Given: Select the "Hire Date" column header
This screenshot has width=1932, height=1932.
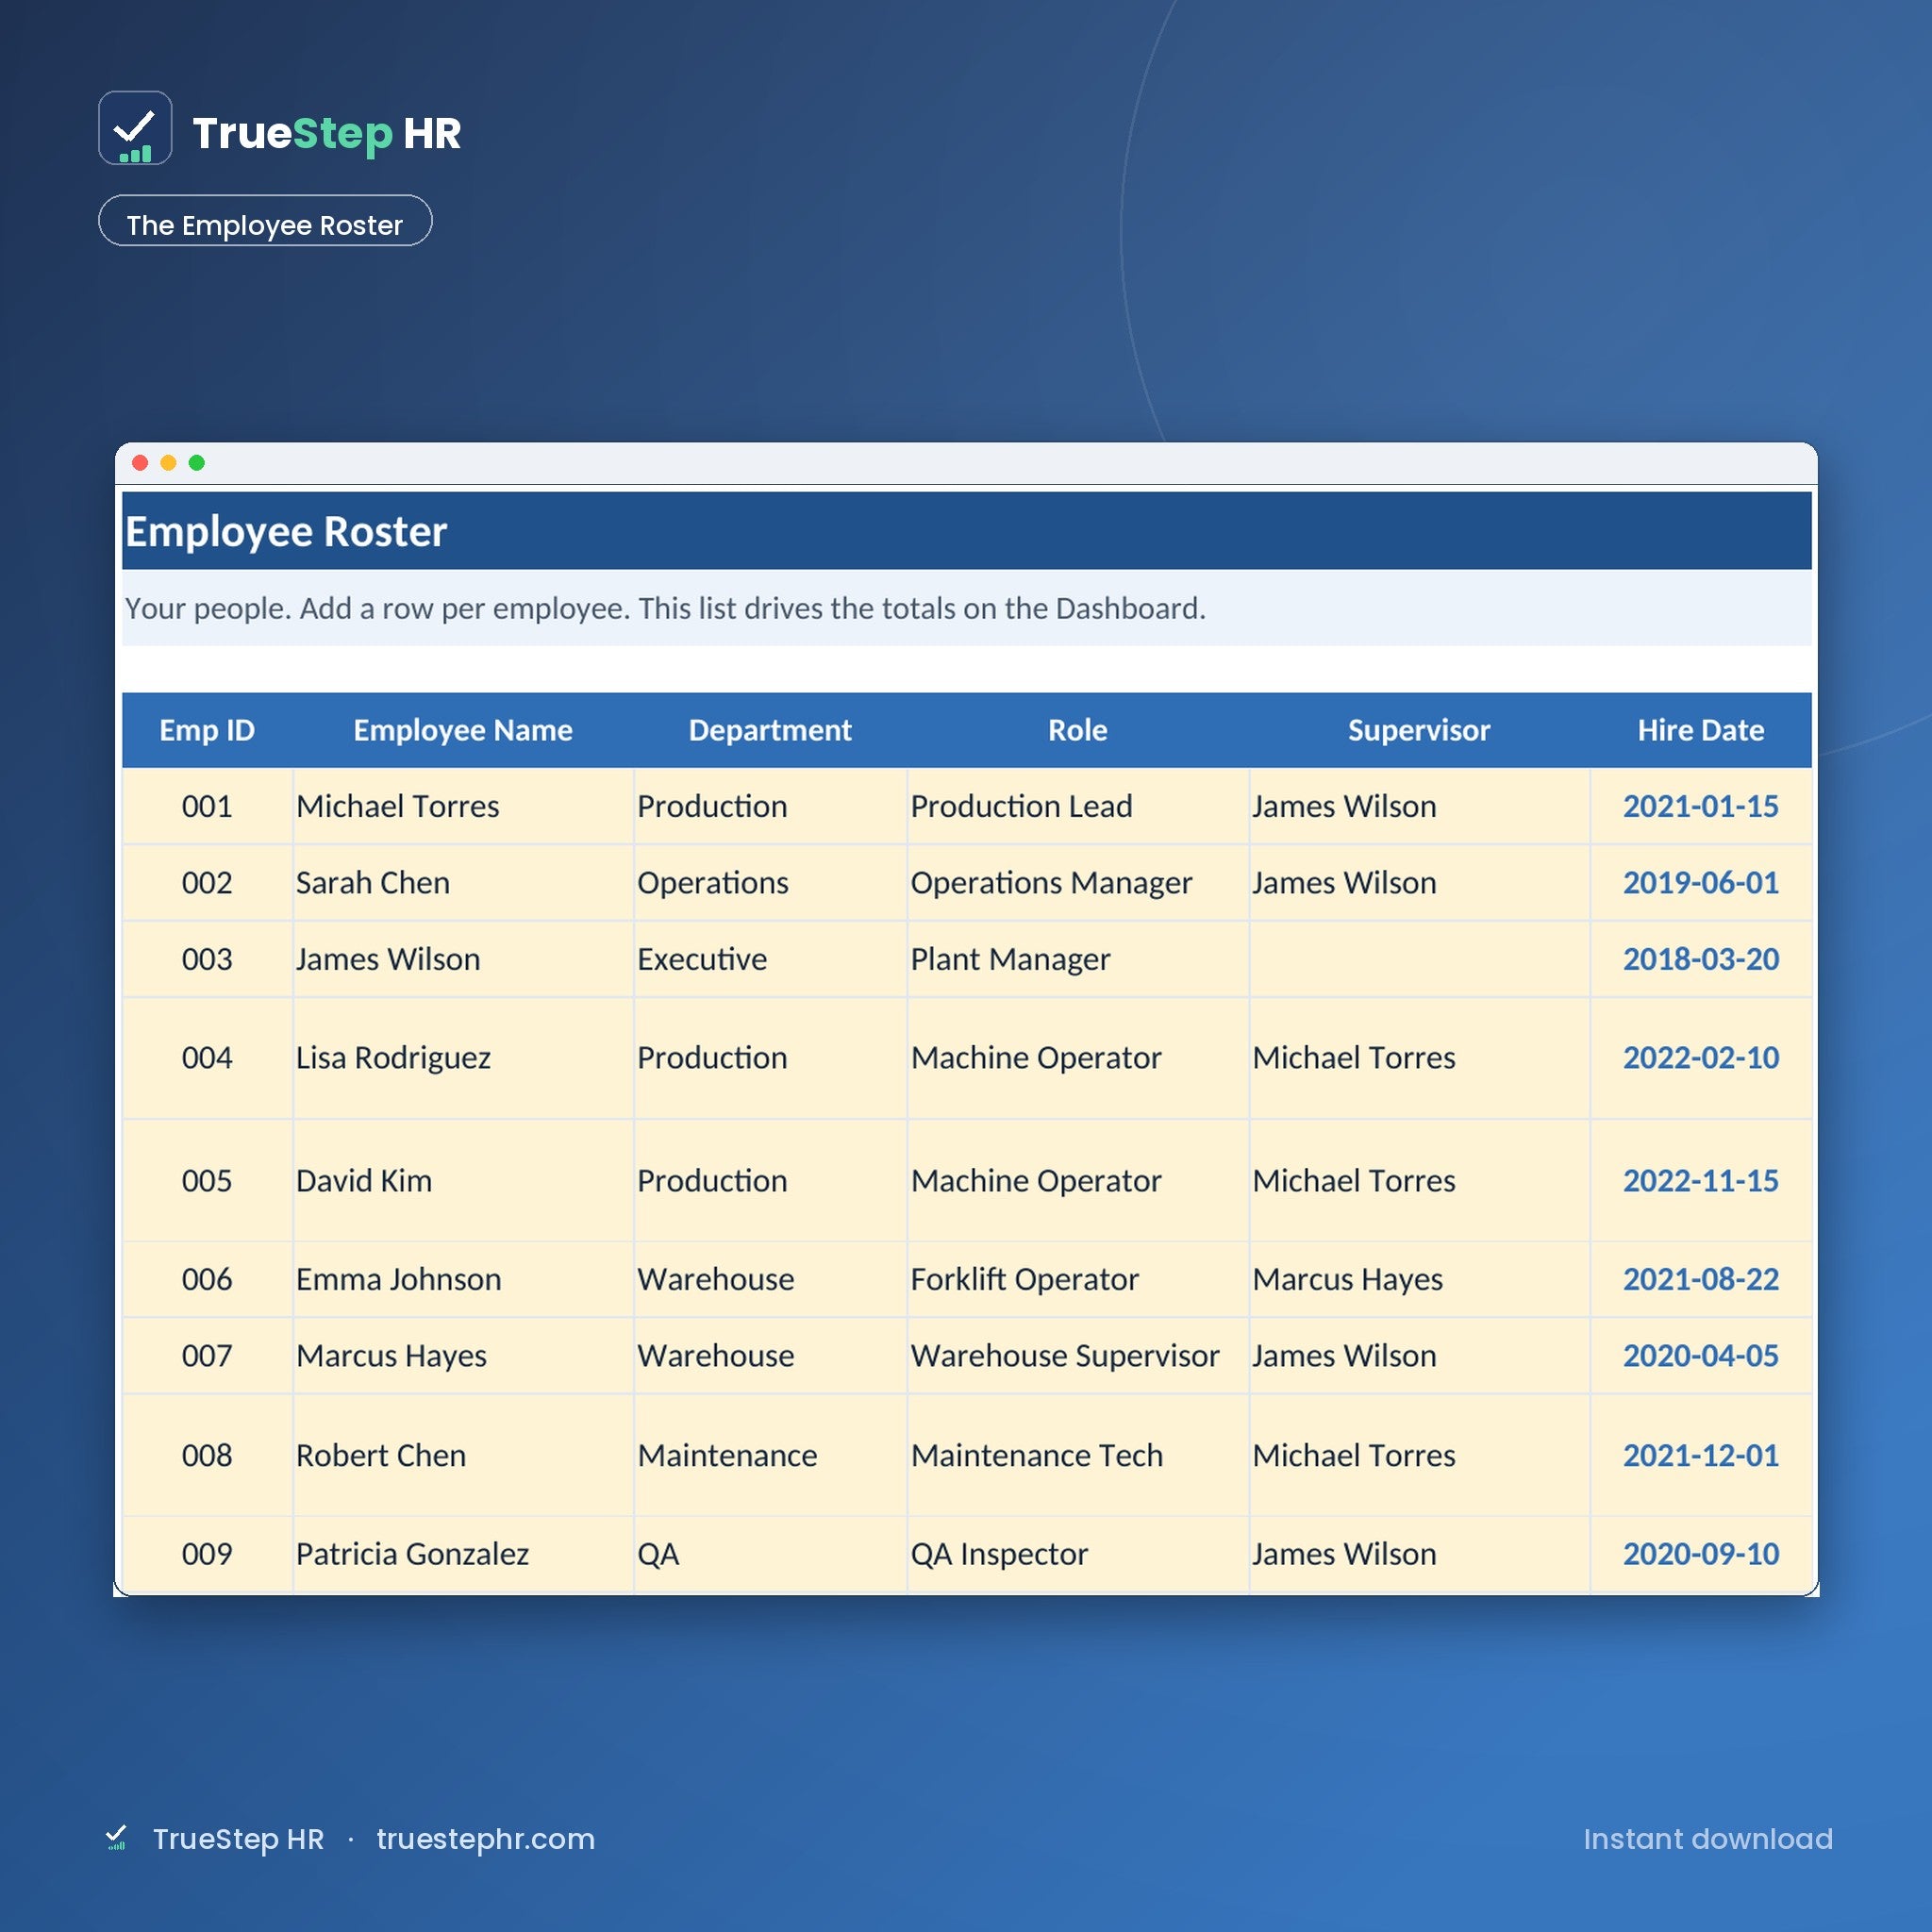Looking at the screenshot, I should [x=1701, y=730].
